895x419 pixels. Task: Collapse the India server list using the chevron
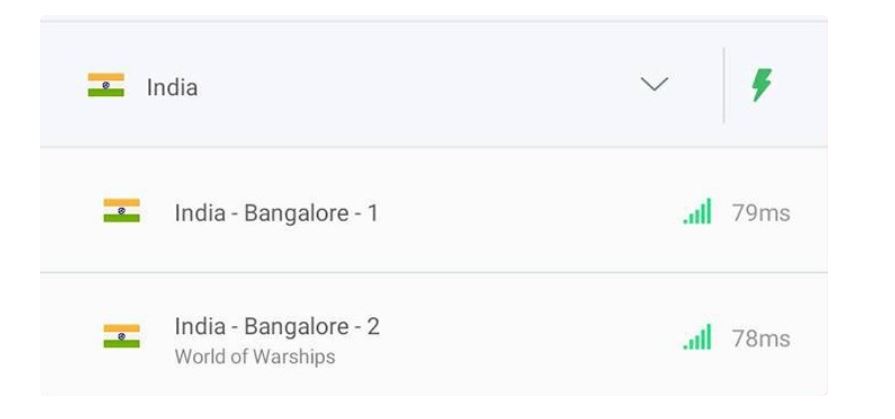coord(654,85)
